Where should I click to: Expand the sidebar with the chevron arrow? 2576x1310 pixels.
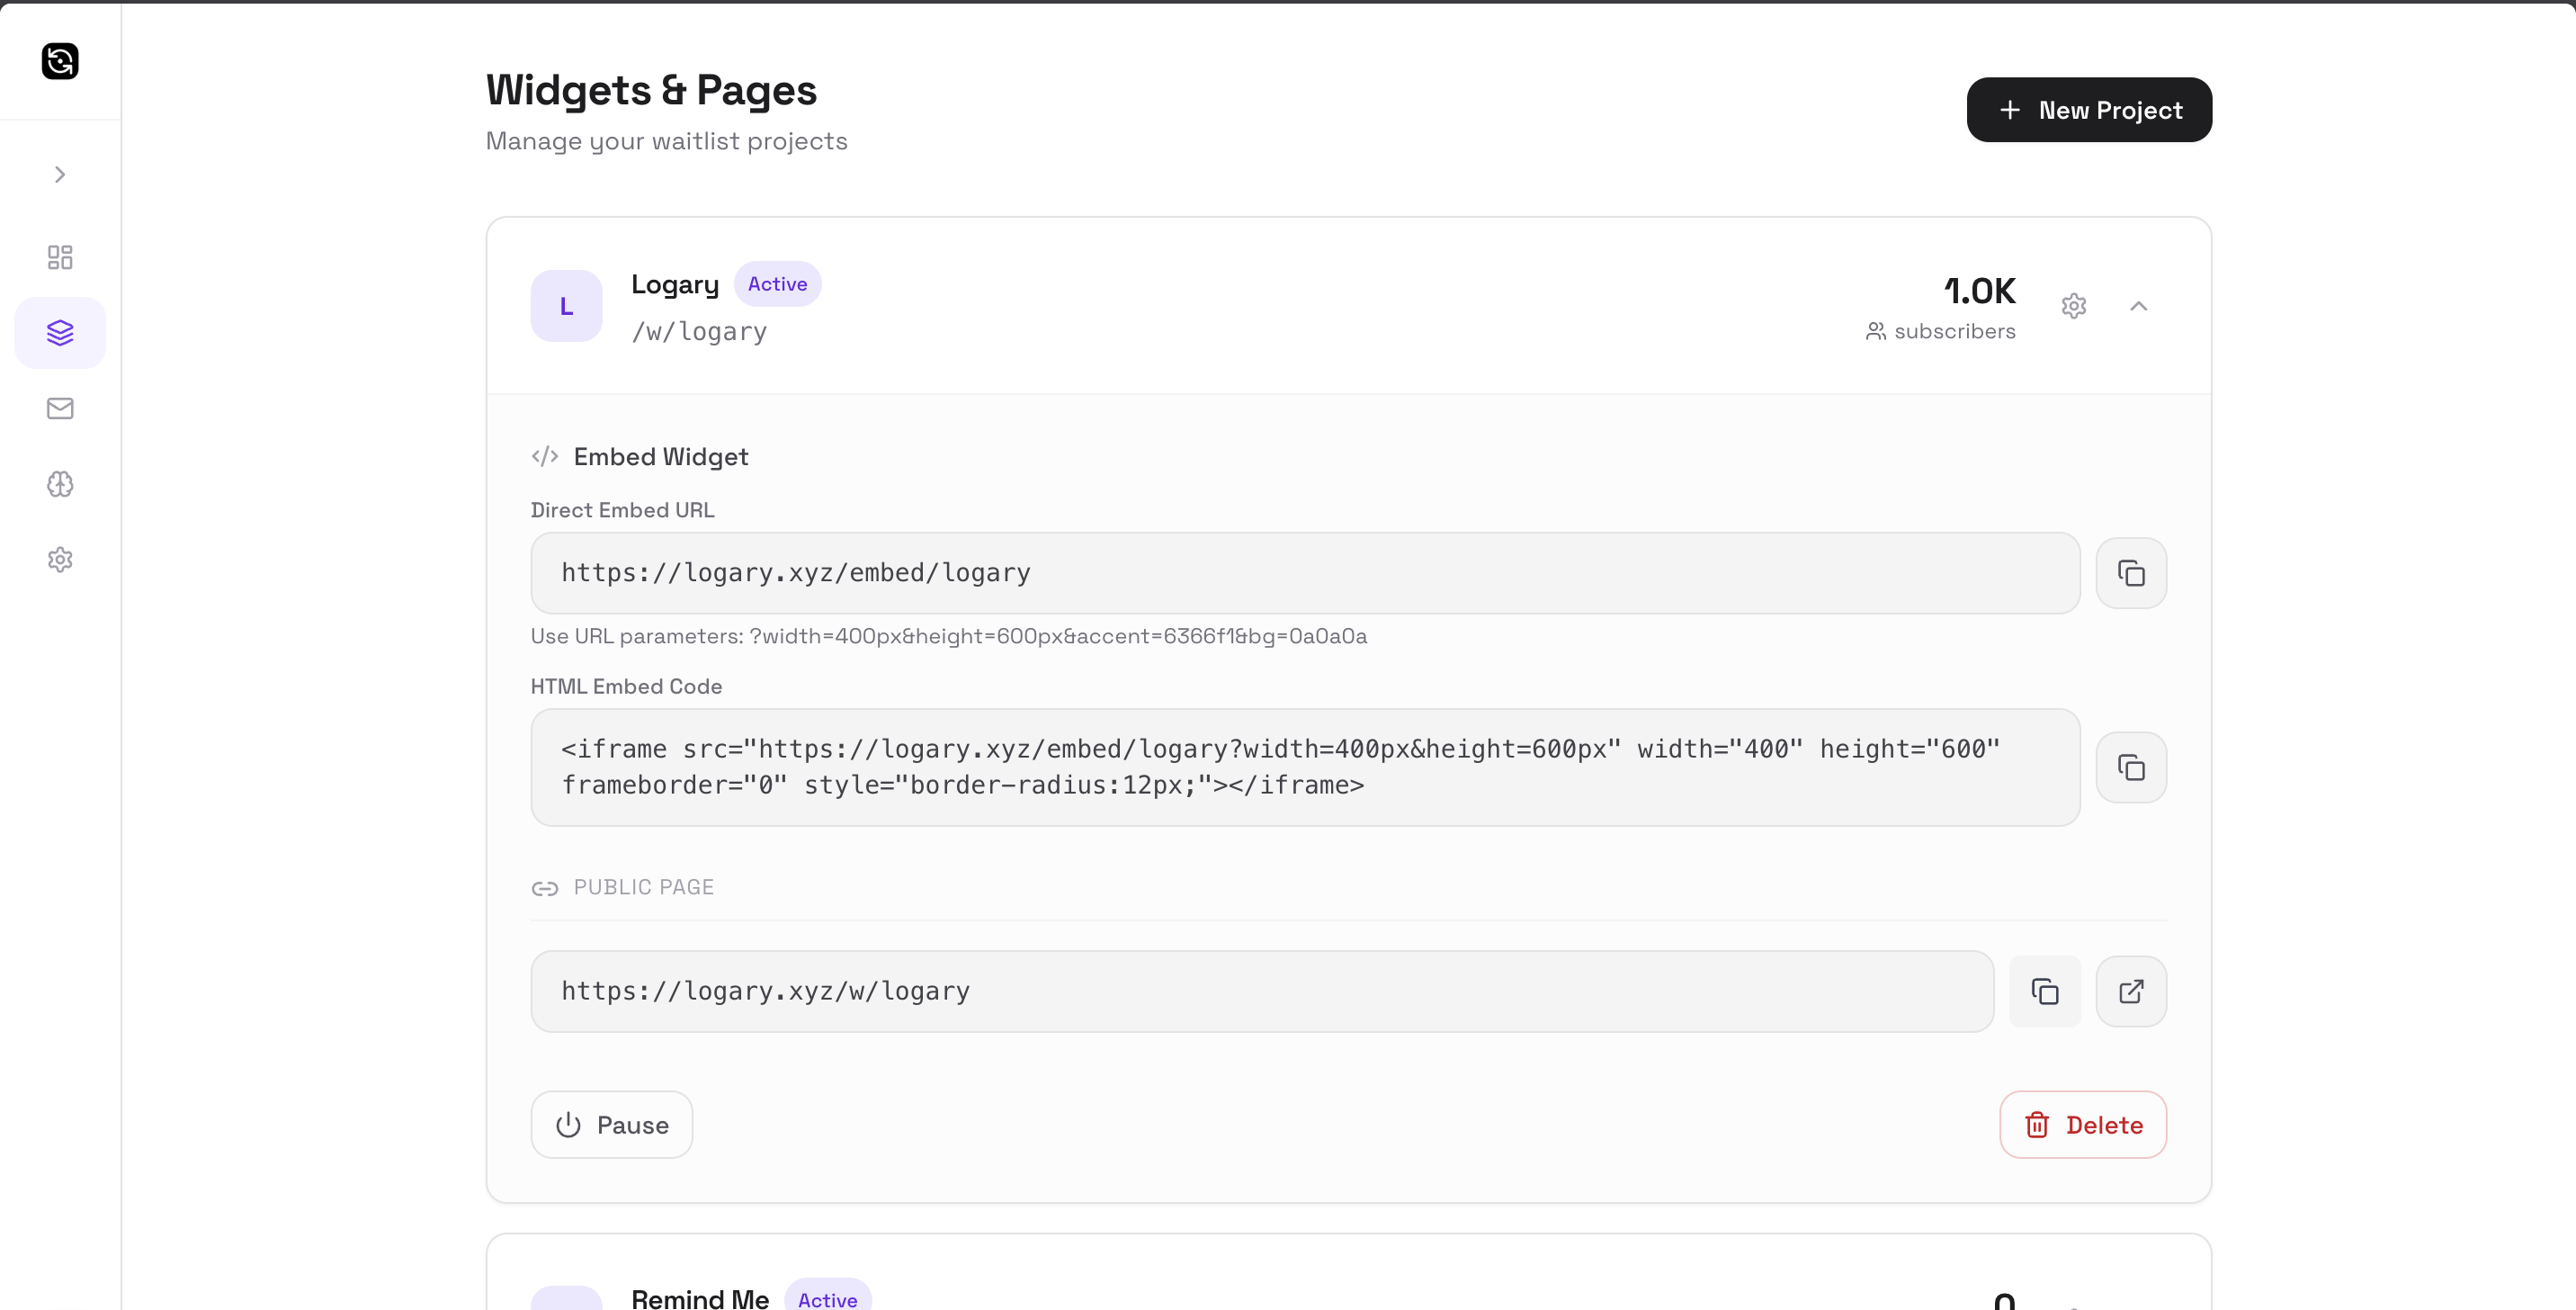60,175
